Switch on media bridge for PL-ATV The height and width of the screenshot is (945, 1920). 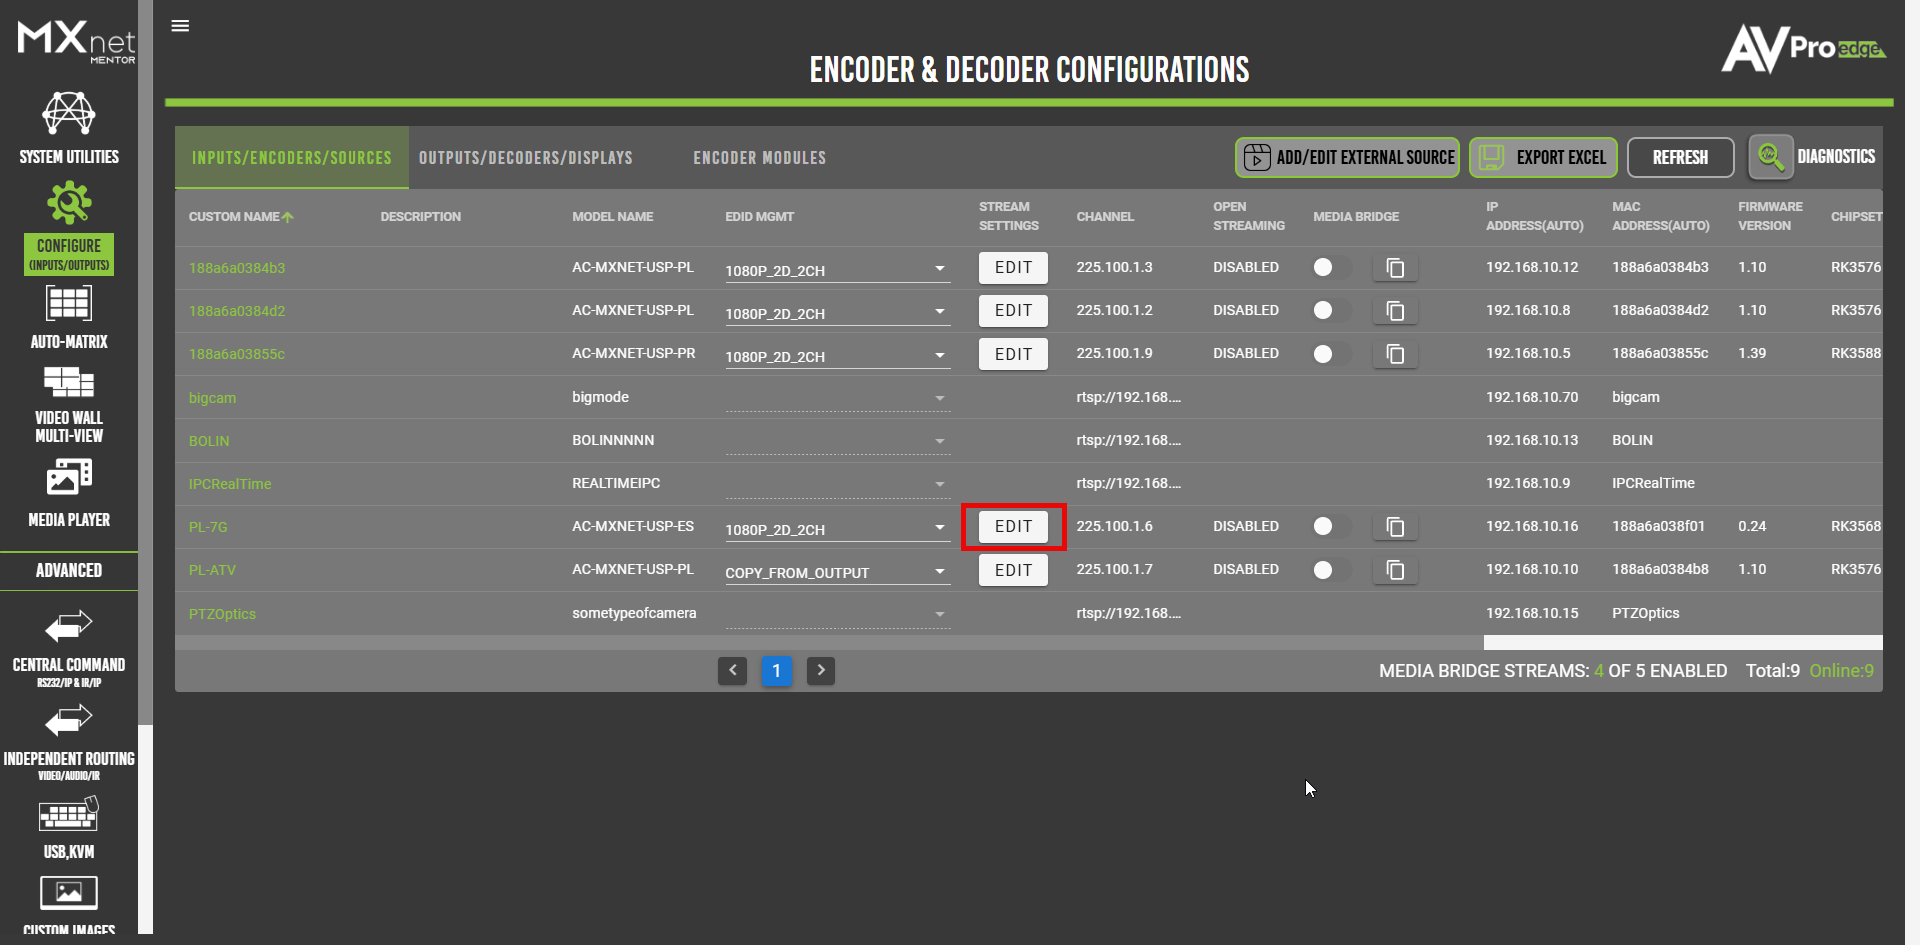click(1329, 570)
